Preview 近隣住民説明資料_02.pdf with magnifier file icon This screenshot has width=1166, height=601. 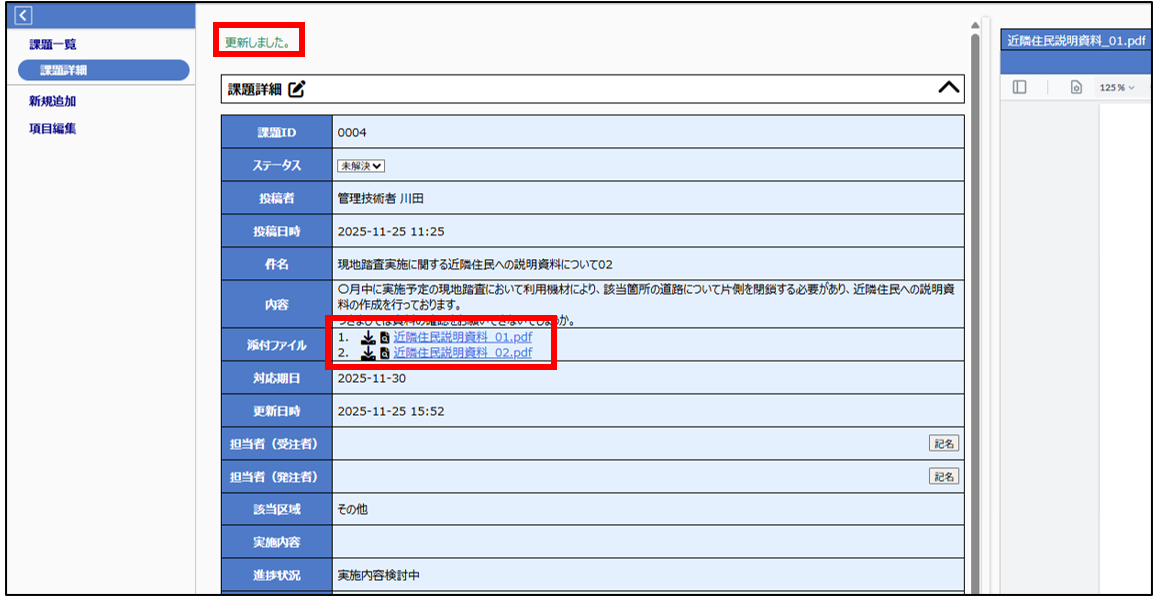point(385,353)
